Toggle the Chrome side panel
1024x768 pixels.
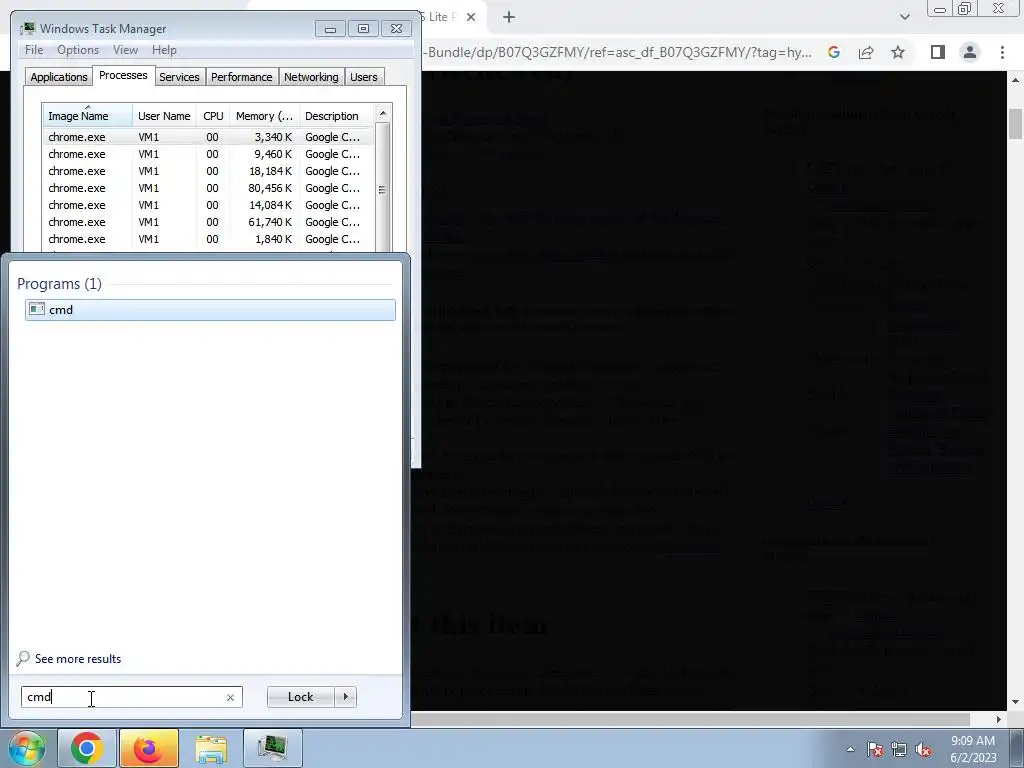pyautogui.click(x=938, y=52)
